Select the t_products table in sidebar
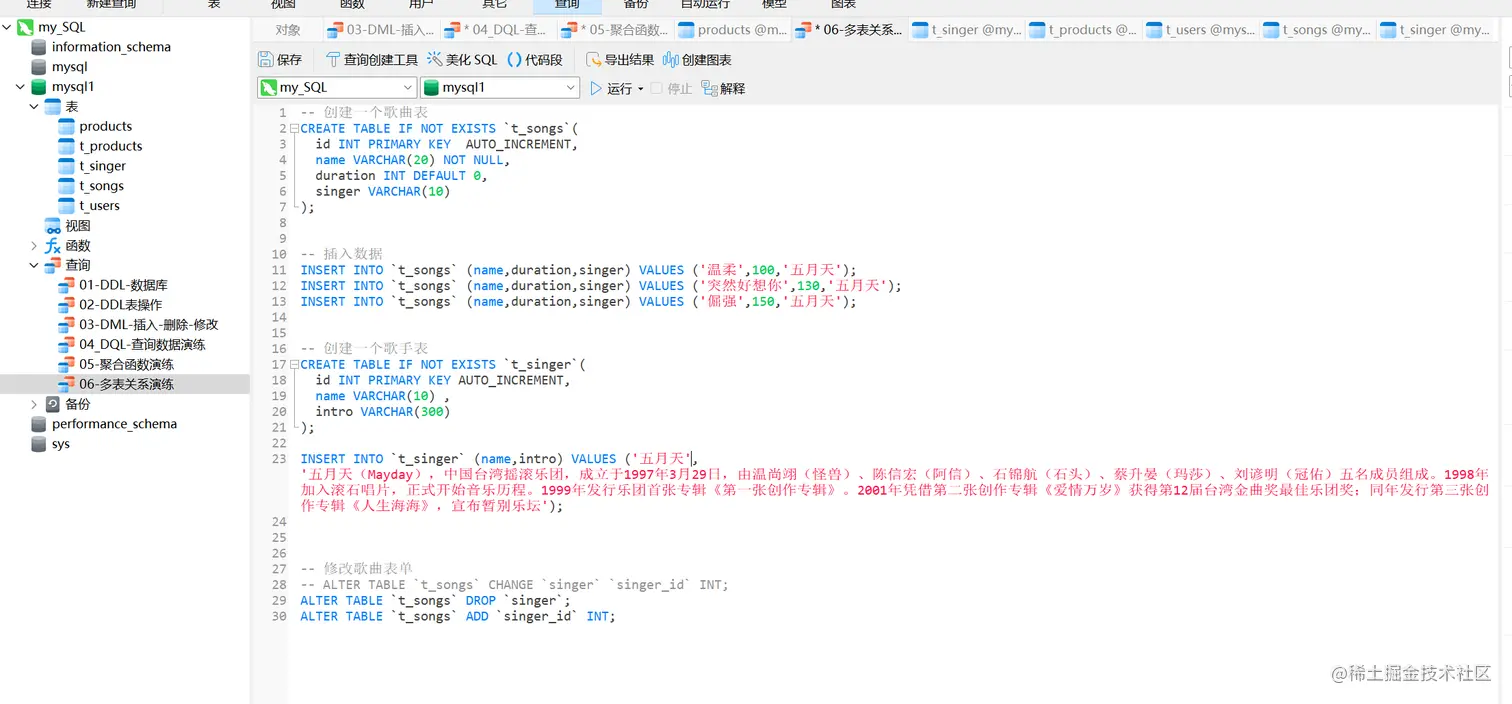 pos(110,146)
